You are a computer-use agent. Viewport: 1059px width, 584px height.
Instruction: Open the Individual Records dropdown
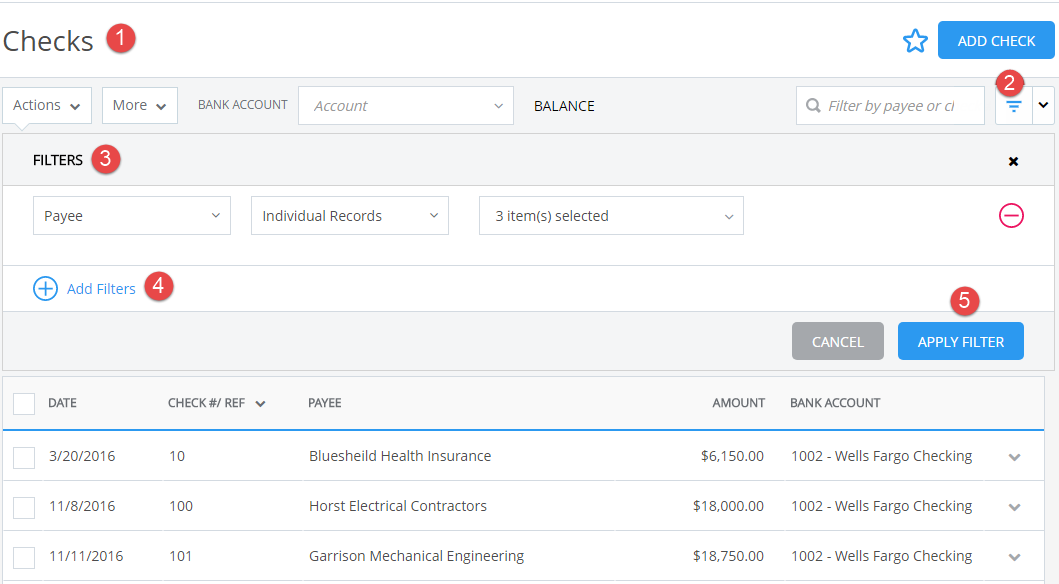pos(350,216)
